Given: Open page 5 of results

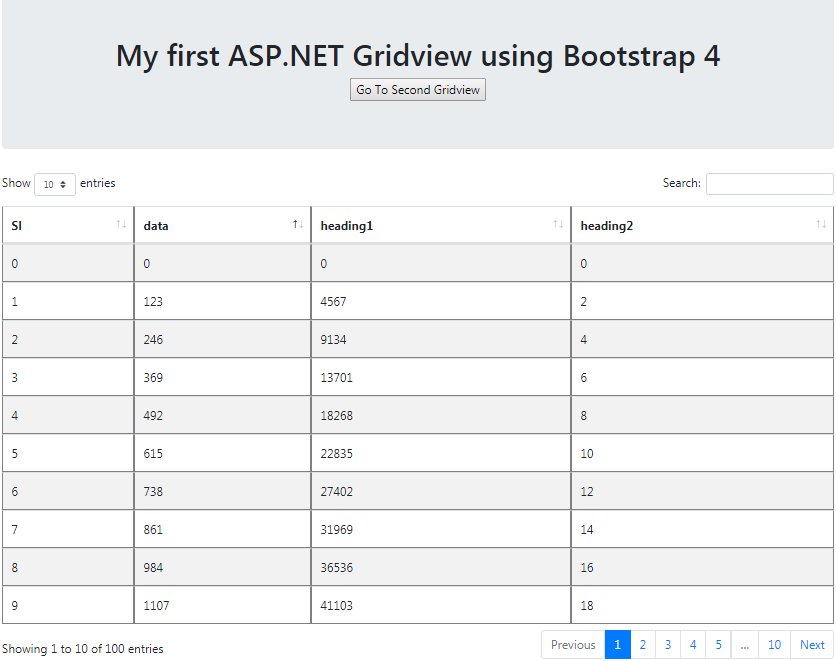Looking at the screenshot, I should pos(718,644).
